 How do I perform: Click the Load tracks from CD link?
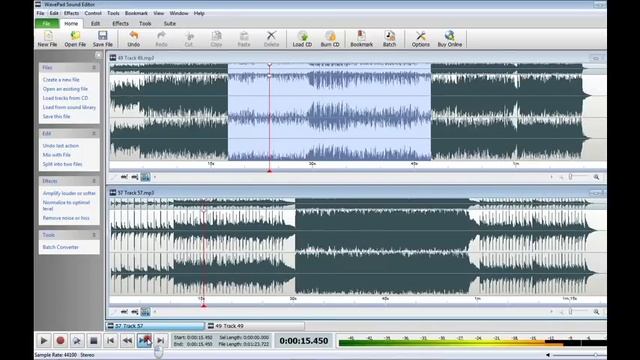tap(65, 98)
